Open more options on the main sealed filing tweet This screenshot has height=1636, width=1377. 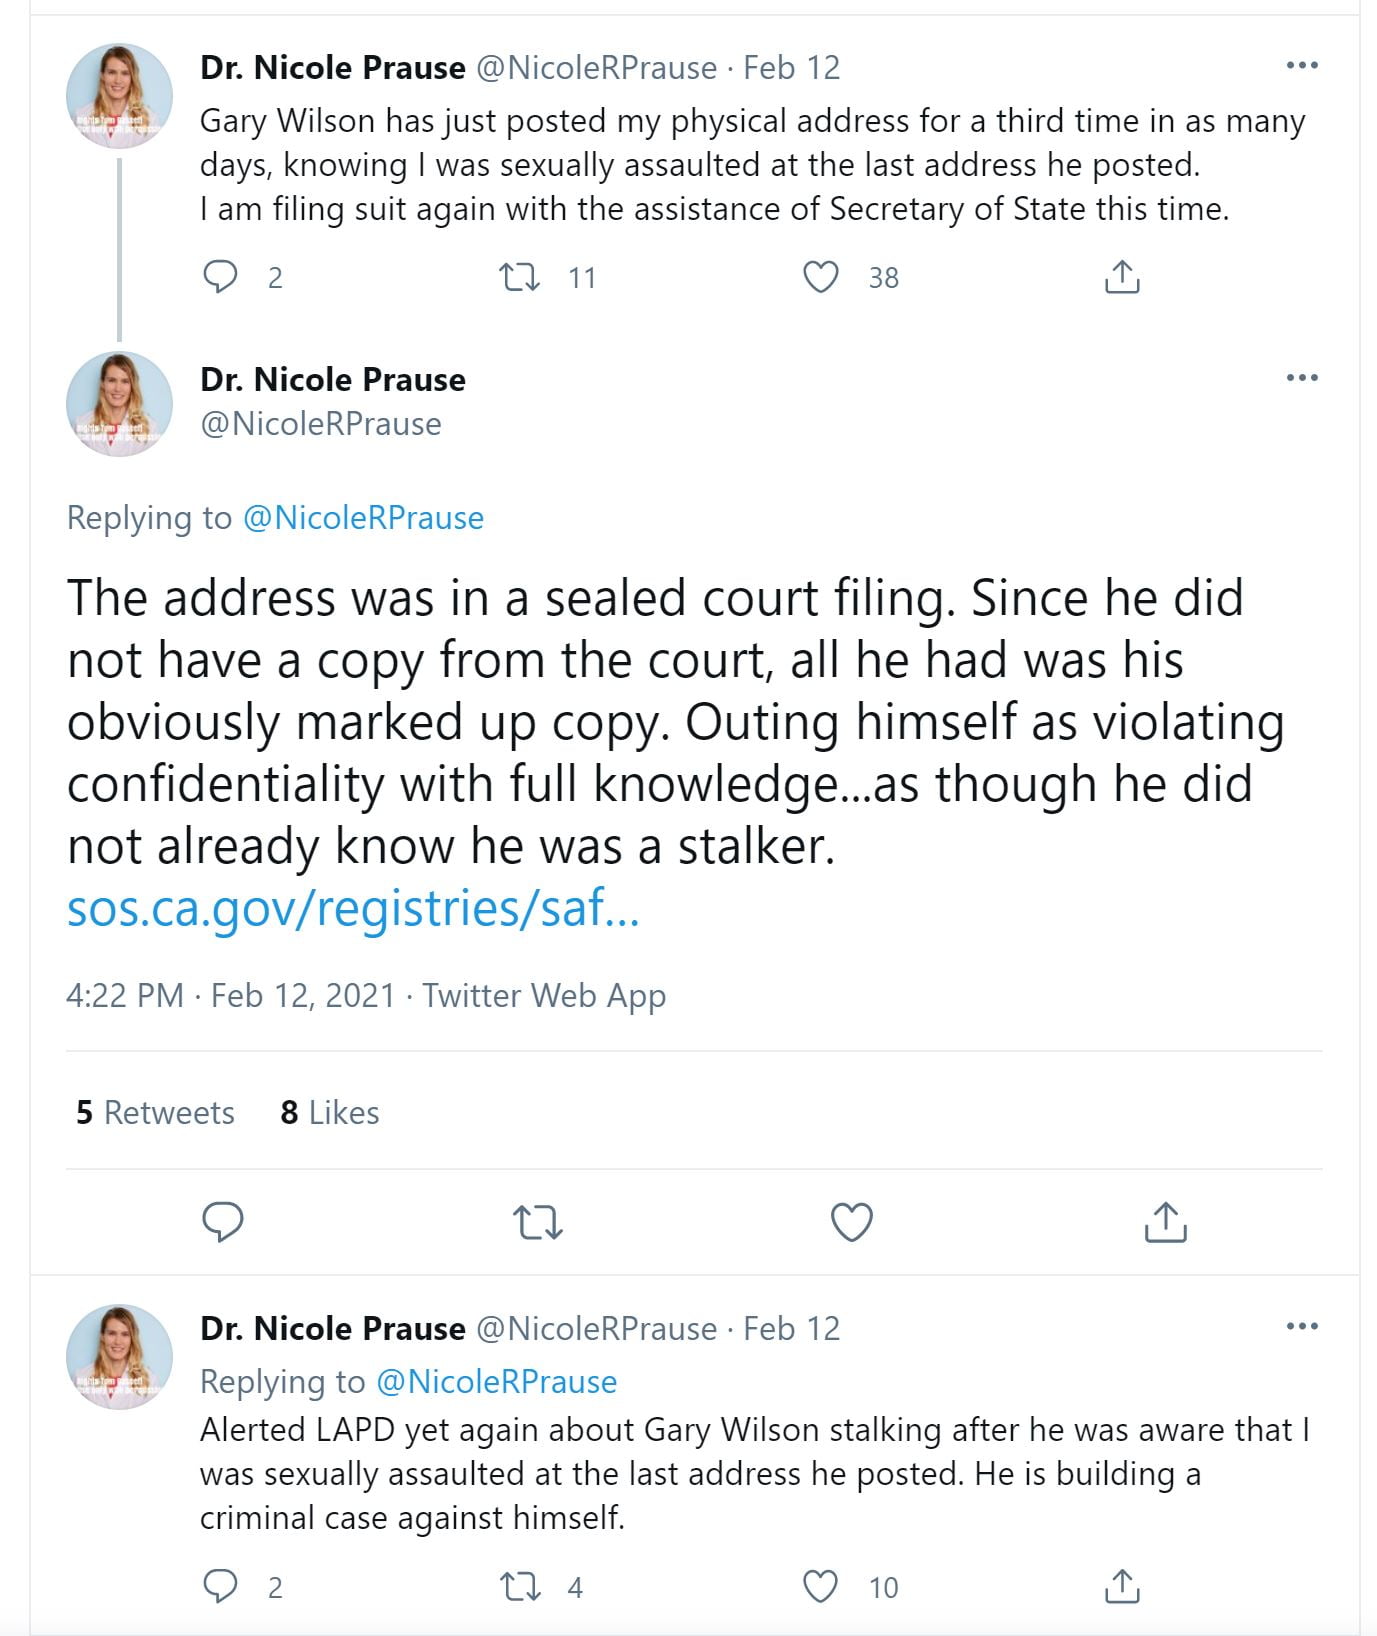point(1301,378)
